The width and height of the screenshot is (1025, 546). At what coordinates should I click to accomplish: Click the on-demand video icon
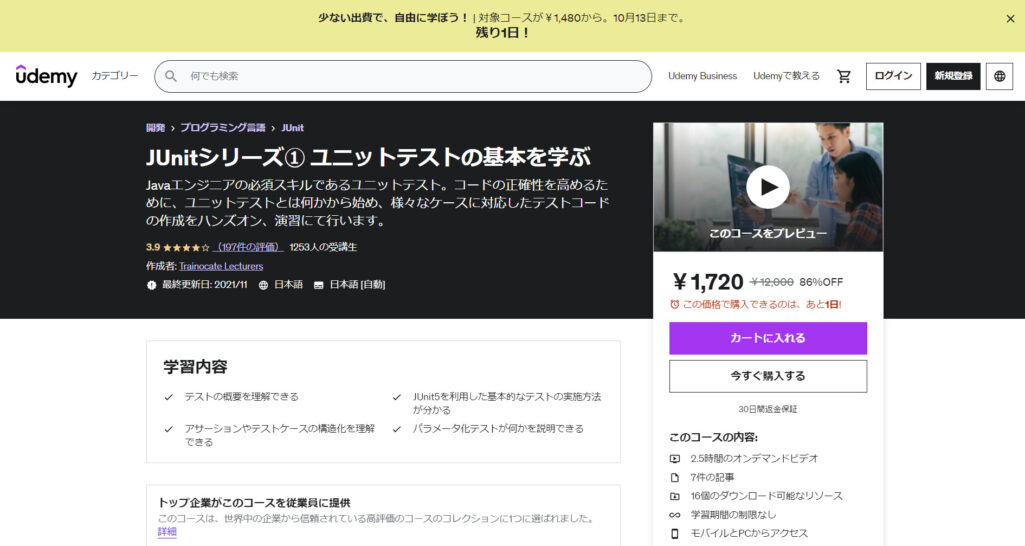[675, 459]
